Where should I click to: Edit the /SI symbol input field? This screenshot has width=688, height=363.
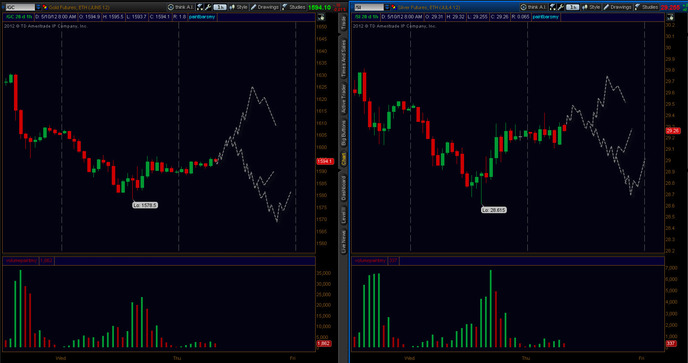tap(369, 7)
